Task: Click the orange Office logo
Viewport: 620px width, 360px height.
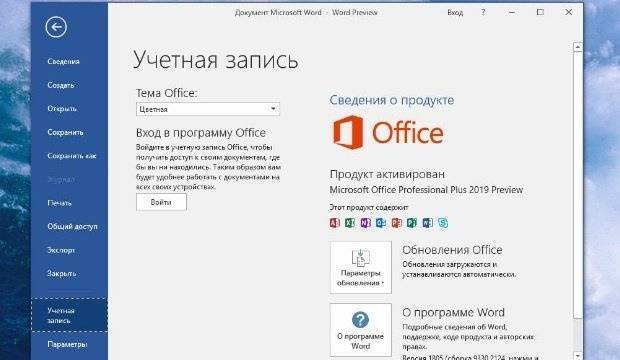Action: (x=388, y=133)
